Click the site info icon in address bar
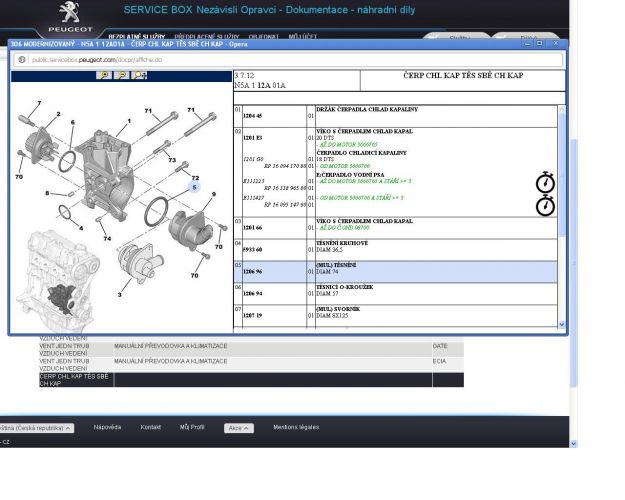Image resolution: width=625 pixels, height=500 pixels. tap(22, 59)
